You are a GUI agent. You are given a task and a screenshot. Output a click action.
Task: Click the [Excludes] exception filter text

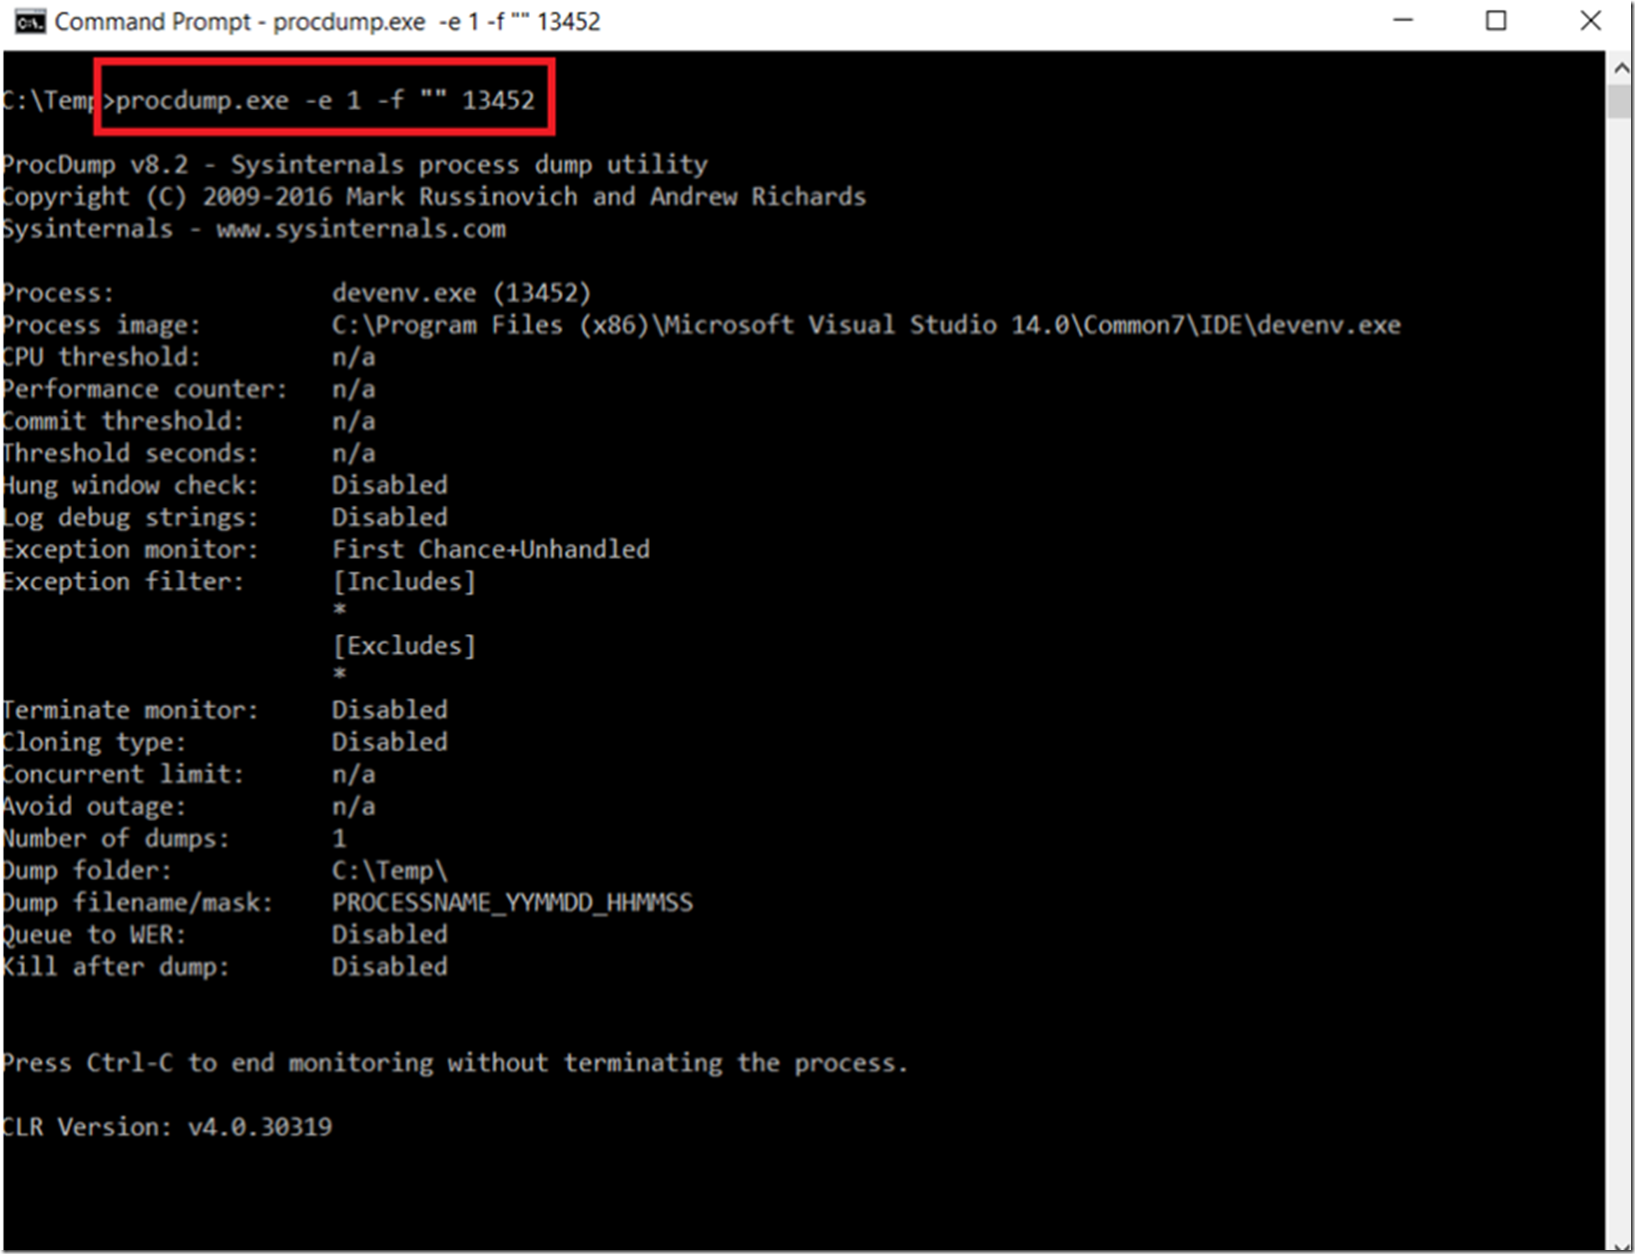[404, 645]
